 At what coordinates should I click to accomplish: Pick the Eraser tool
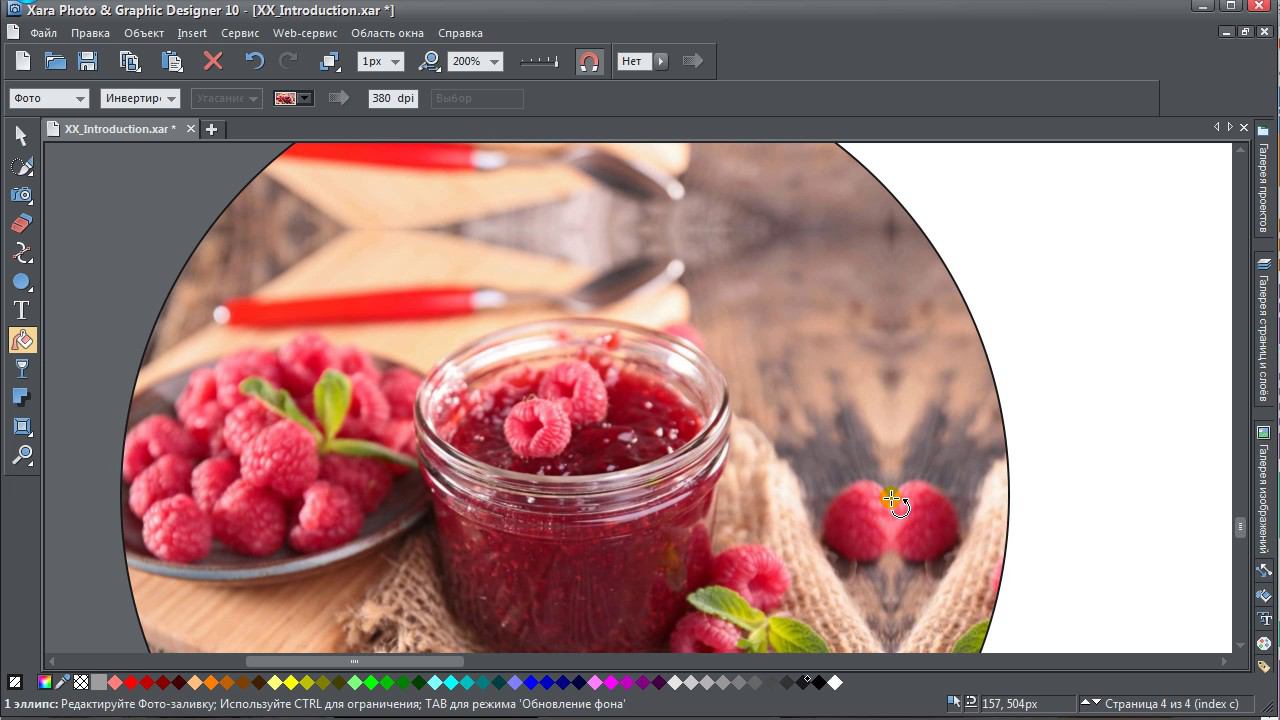coord(21,223)
